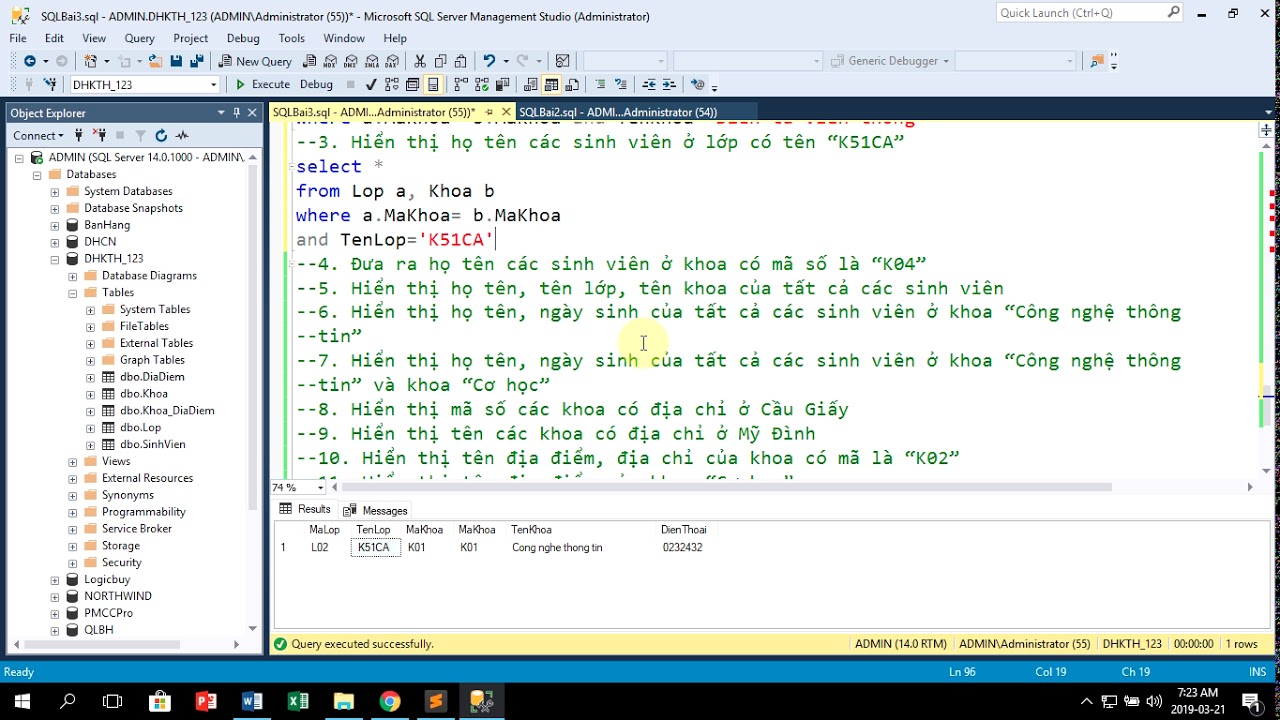Toggle Include Live Query Statistics
Viewport: 1280px width, 720px height.
(x=481, y=85)
